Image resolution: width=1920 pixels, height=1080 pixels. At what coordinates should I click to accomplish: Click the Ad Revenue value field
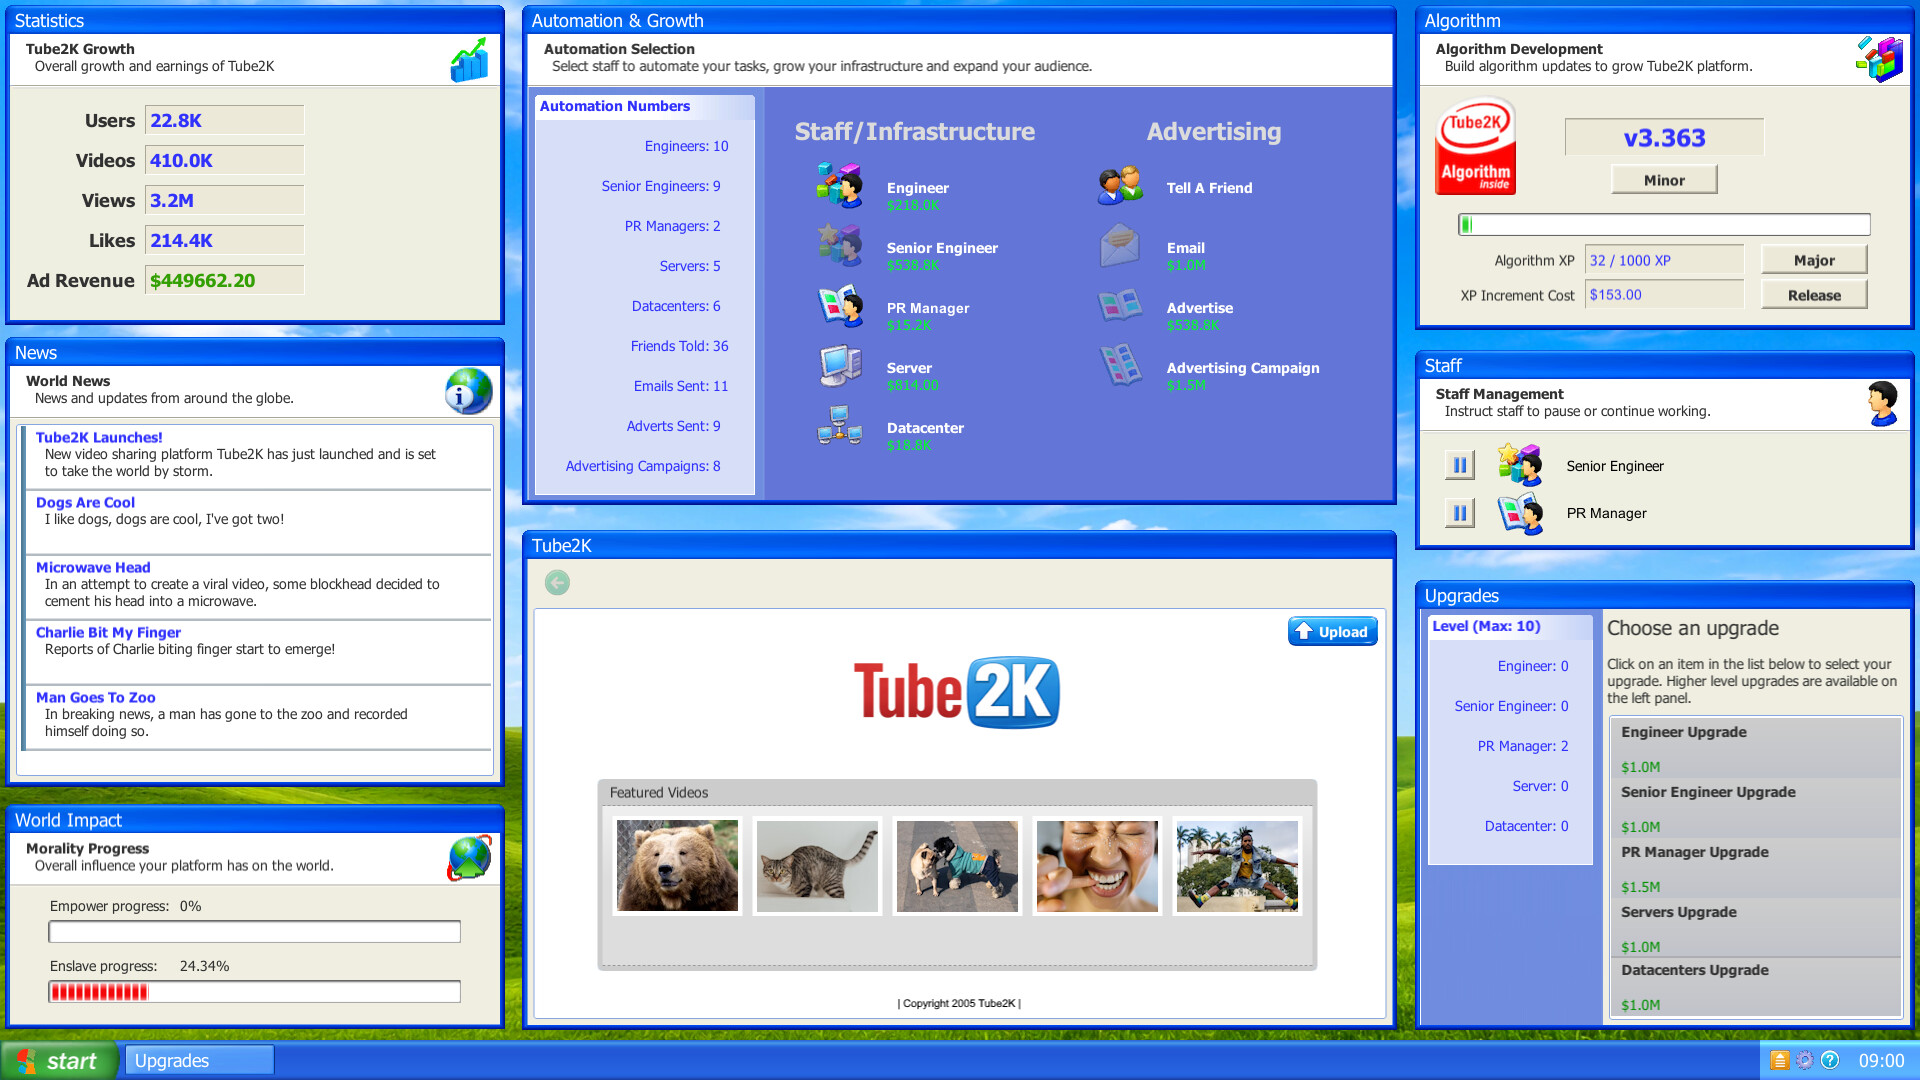[224, 280]
